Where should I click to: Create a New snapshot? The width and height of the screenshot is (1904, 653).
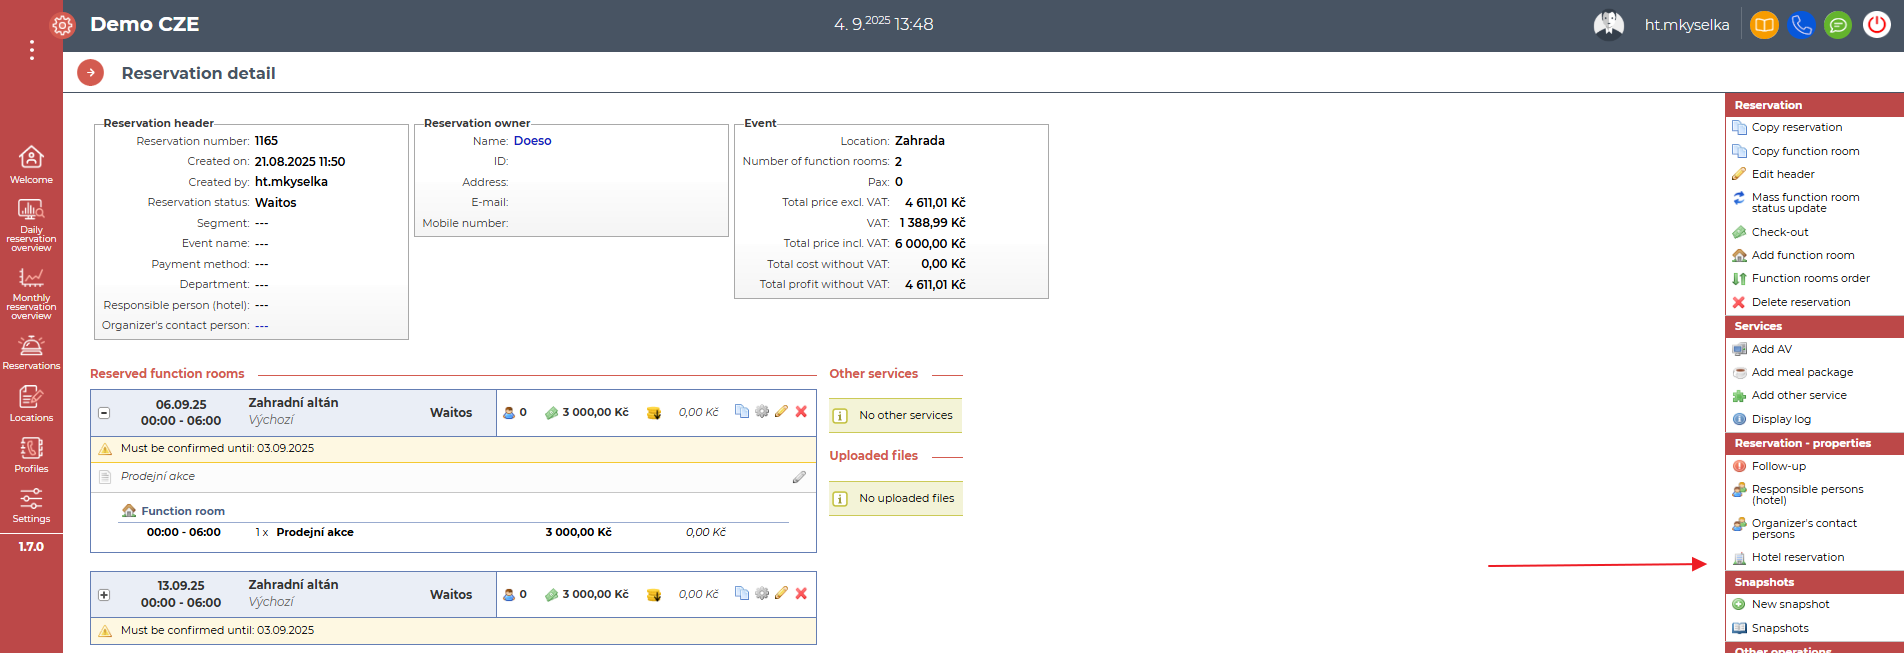tap(1790, 604)
